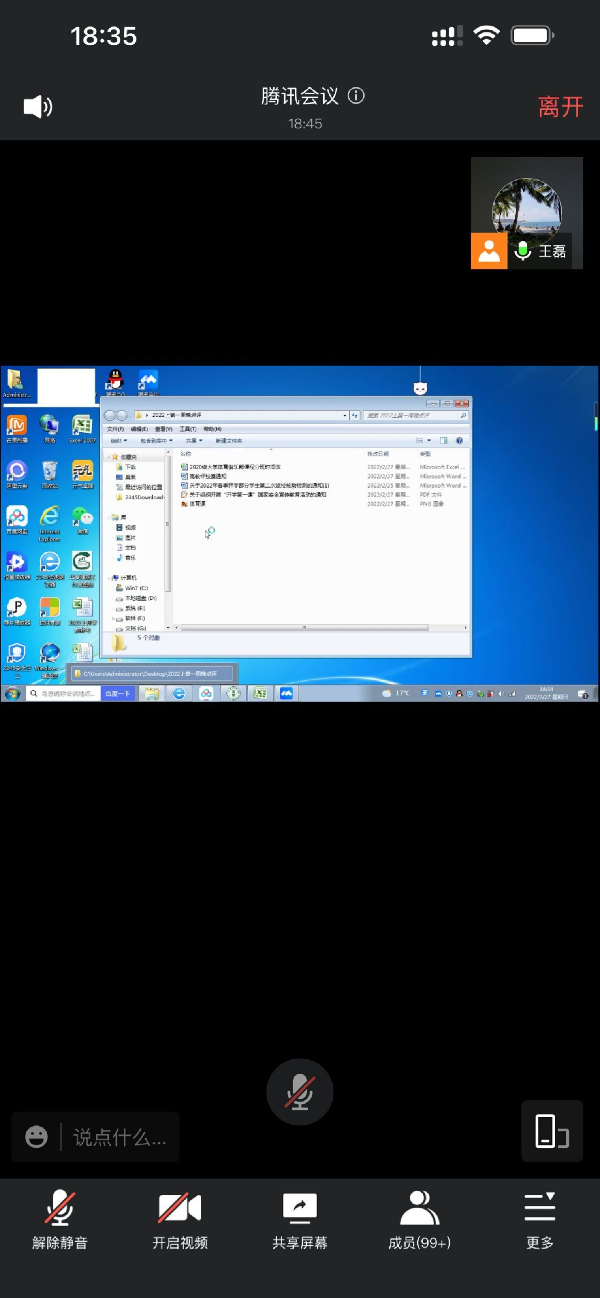Select 王磊's participant video thumbnail

coord(526,213)
